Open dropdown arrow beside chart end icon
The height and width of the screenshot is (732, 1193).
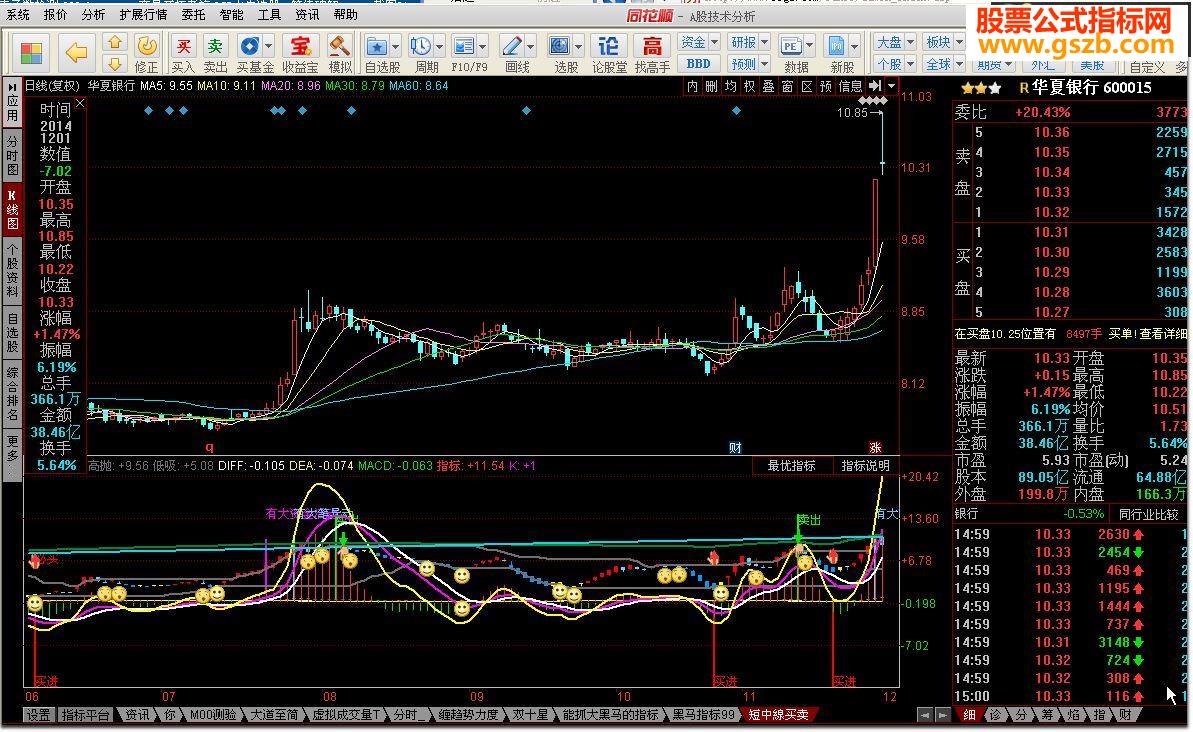[892, 87]
